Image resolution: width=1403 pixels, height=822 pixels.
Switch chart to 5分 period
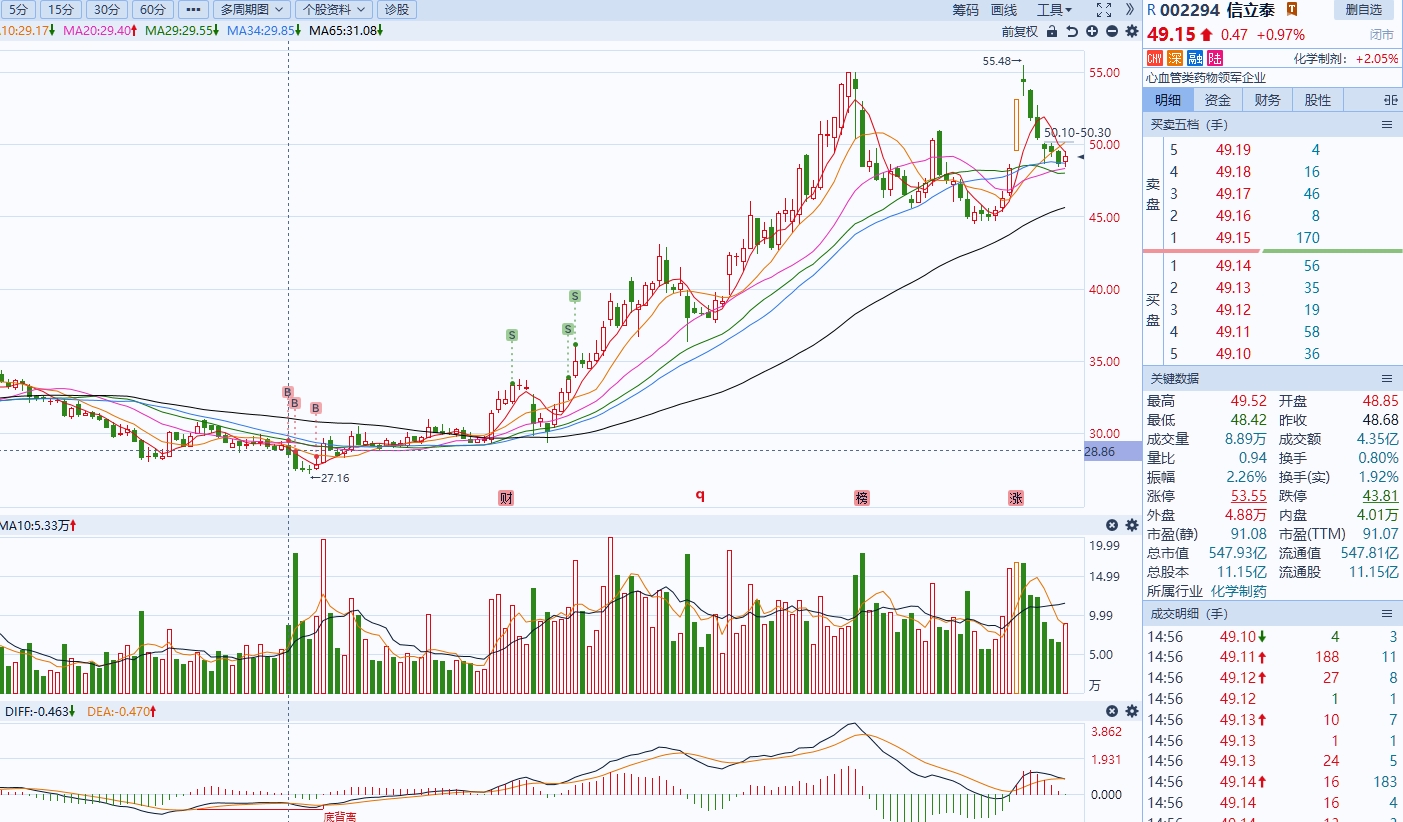click(20, 10)
